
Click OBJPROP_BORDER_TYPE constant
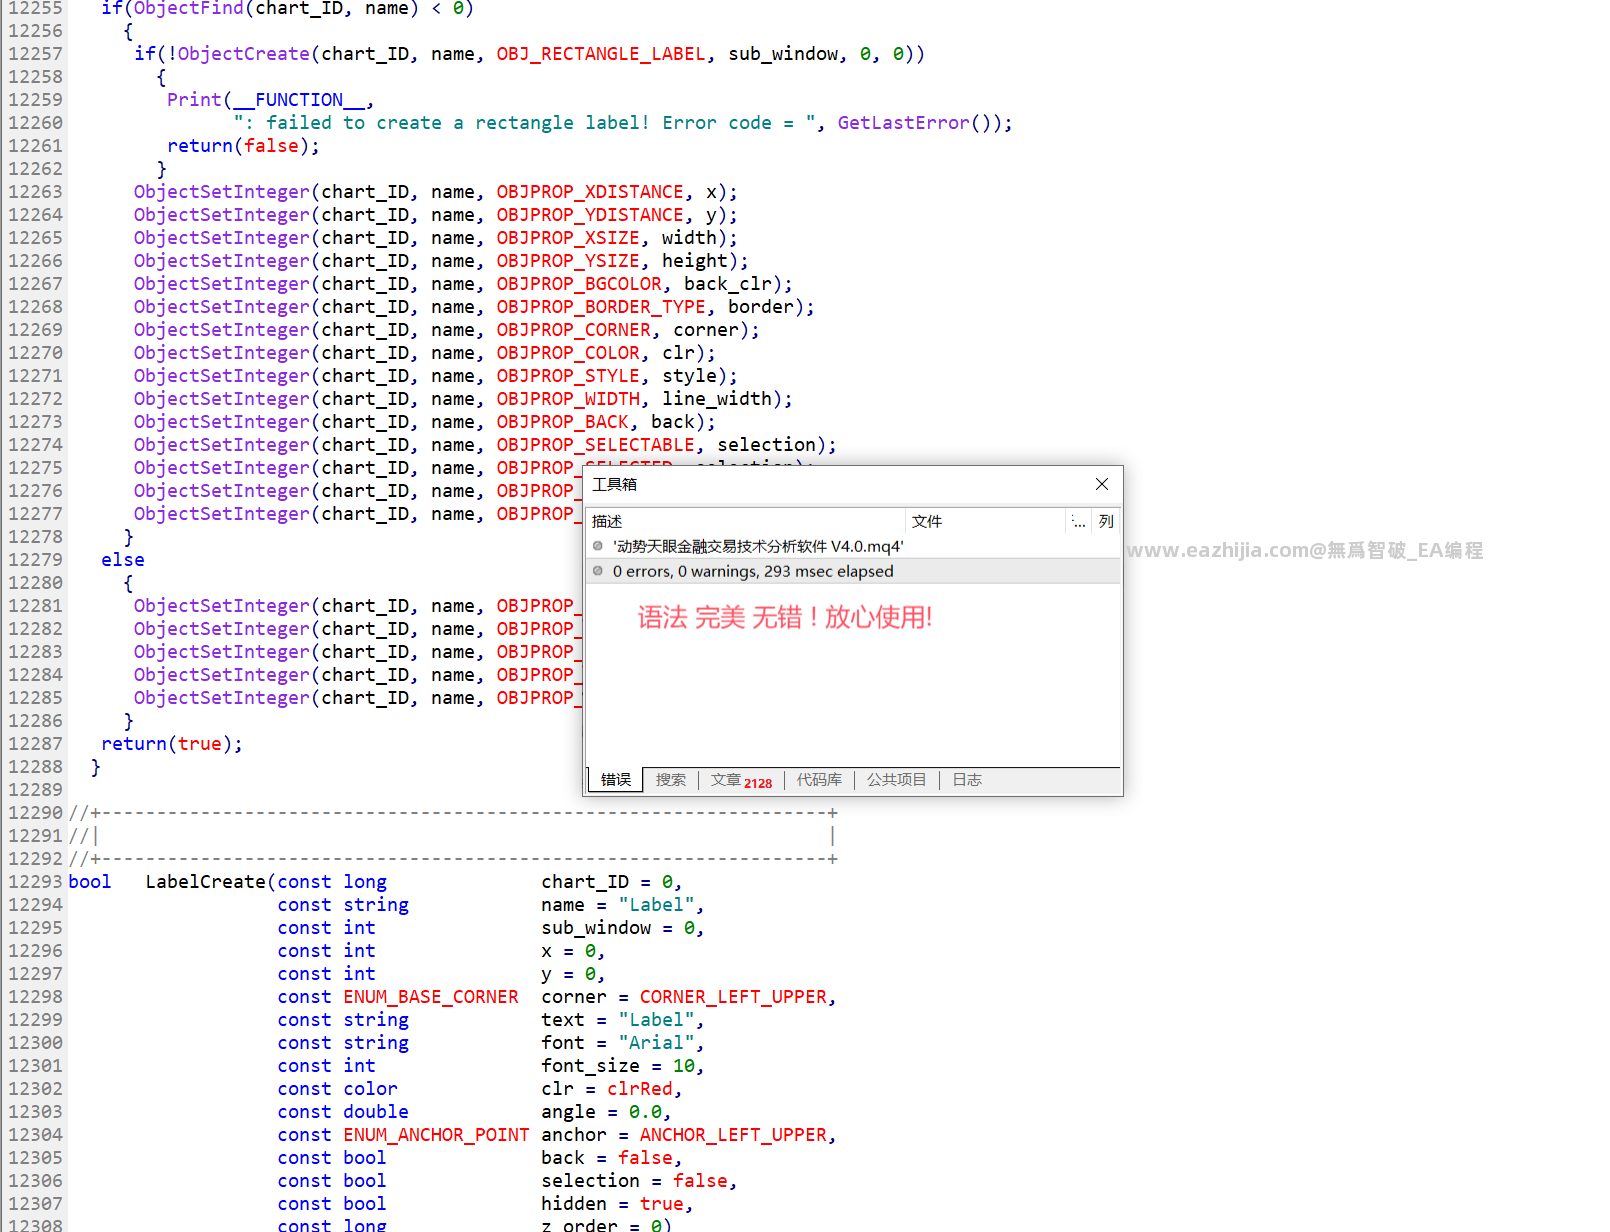click(x=601, y=307)
